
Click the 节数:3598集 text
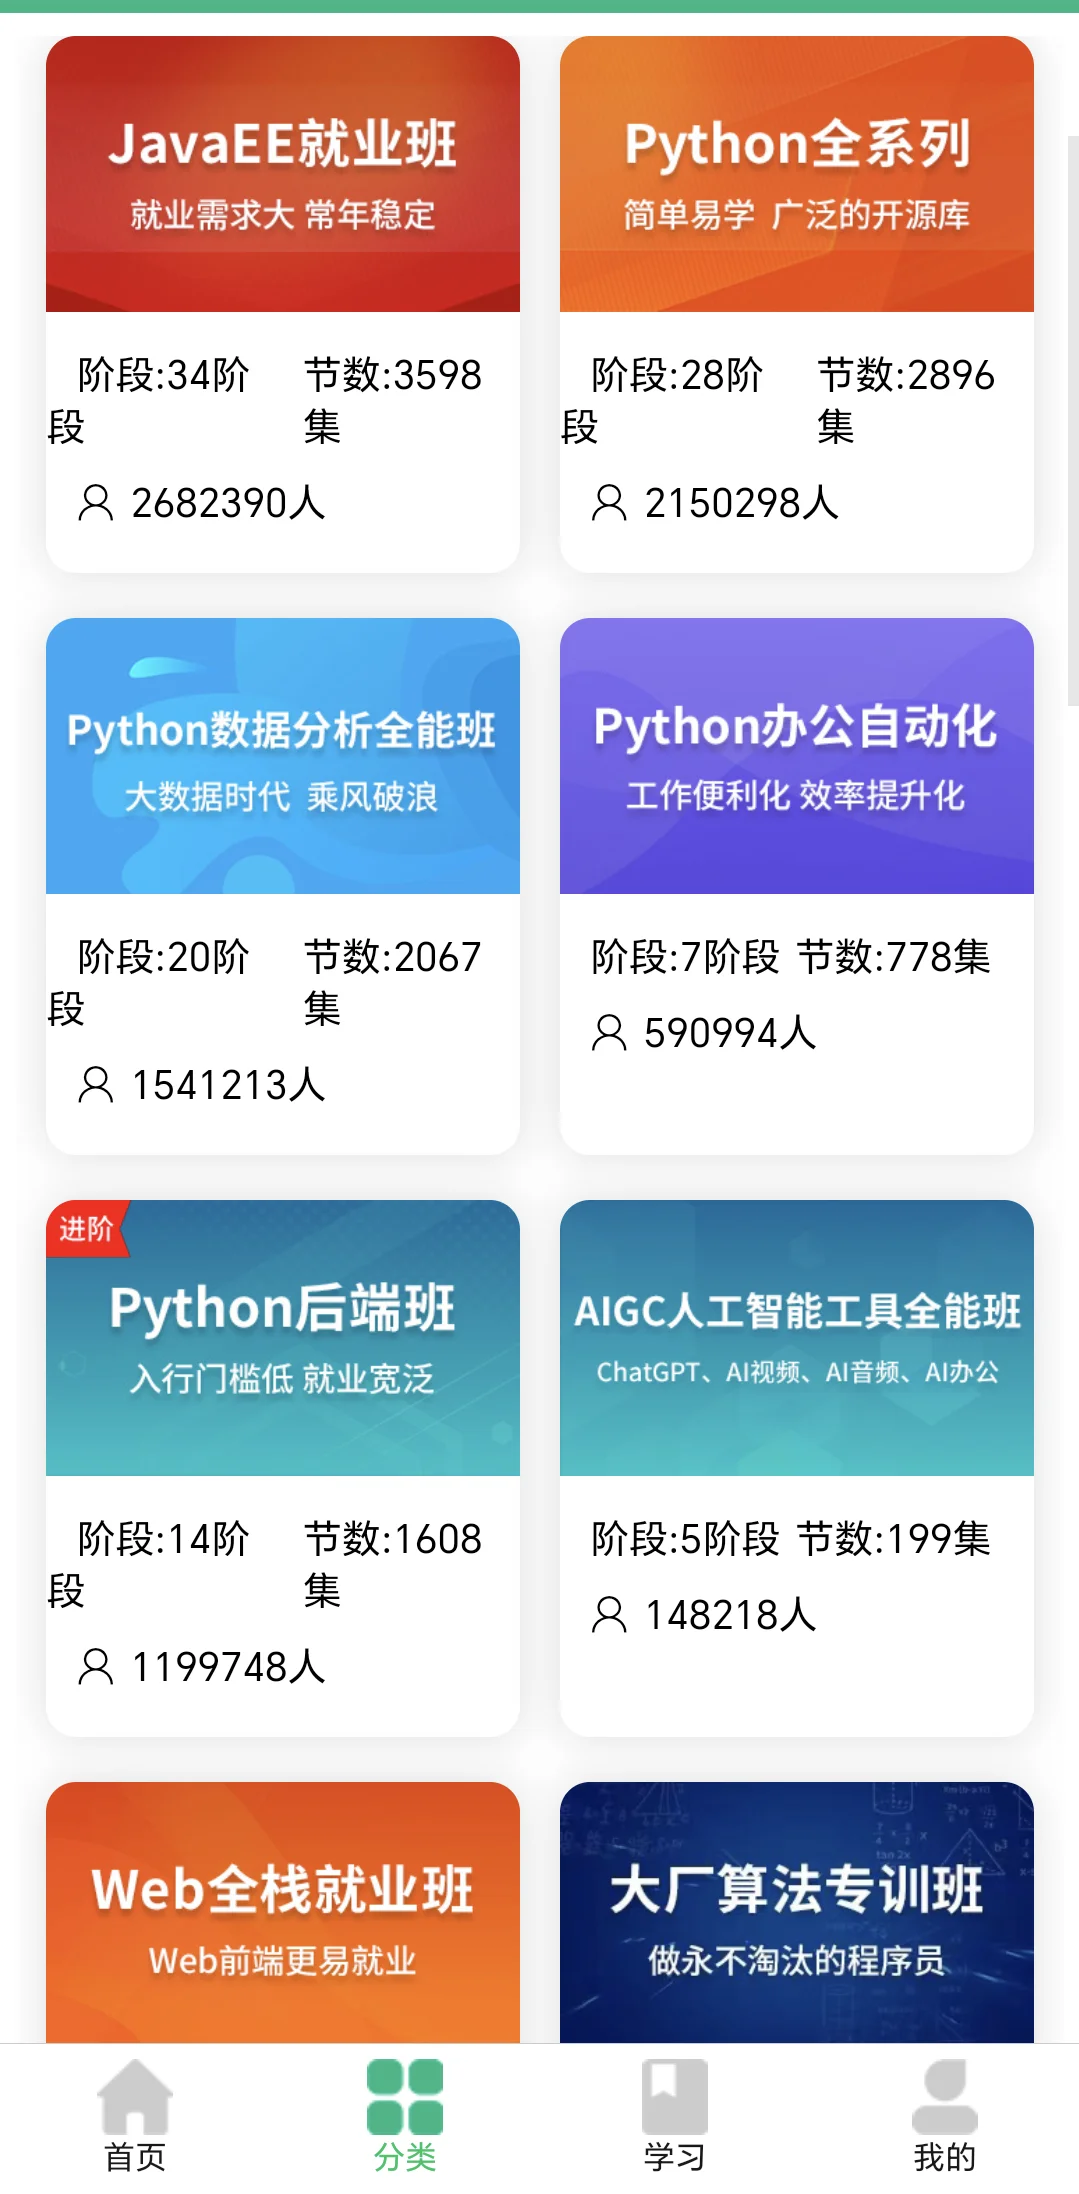click(x=393, y=401)
